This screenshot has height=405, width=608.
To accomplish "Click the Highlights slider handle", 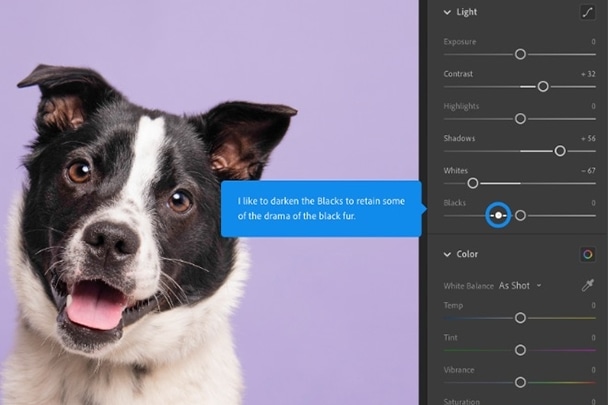I will pos(520,118).
